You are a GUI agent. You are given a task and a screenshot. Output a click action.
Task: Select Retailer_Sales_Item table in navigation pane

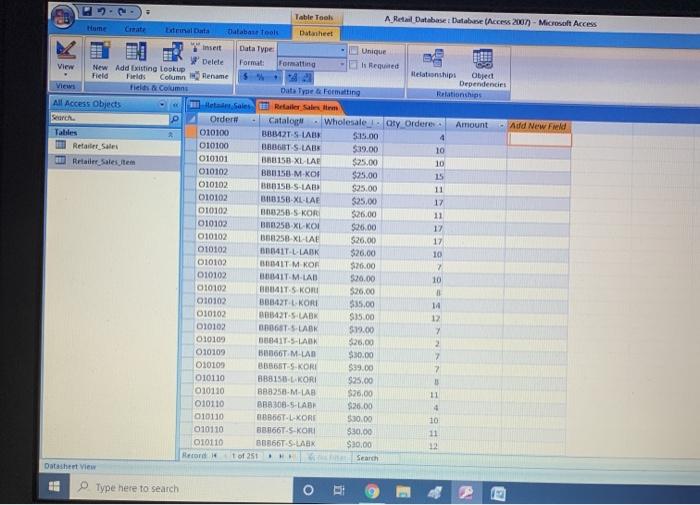115,161
